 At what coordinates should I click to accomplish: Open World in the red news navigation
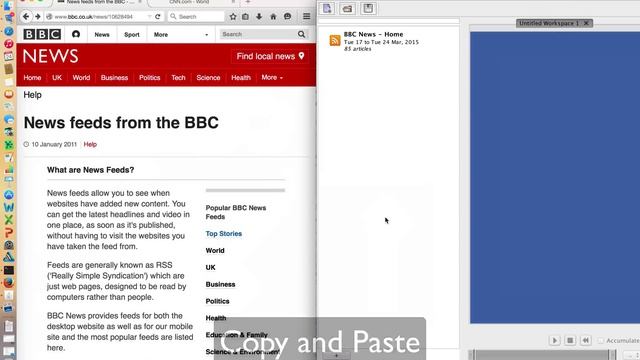coord(81,78)
